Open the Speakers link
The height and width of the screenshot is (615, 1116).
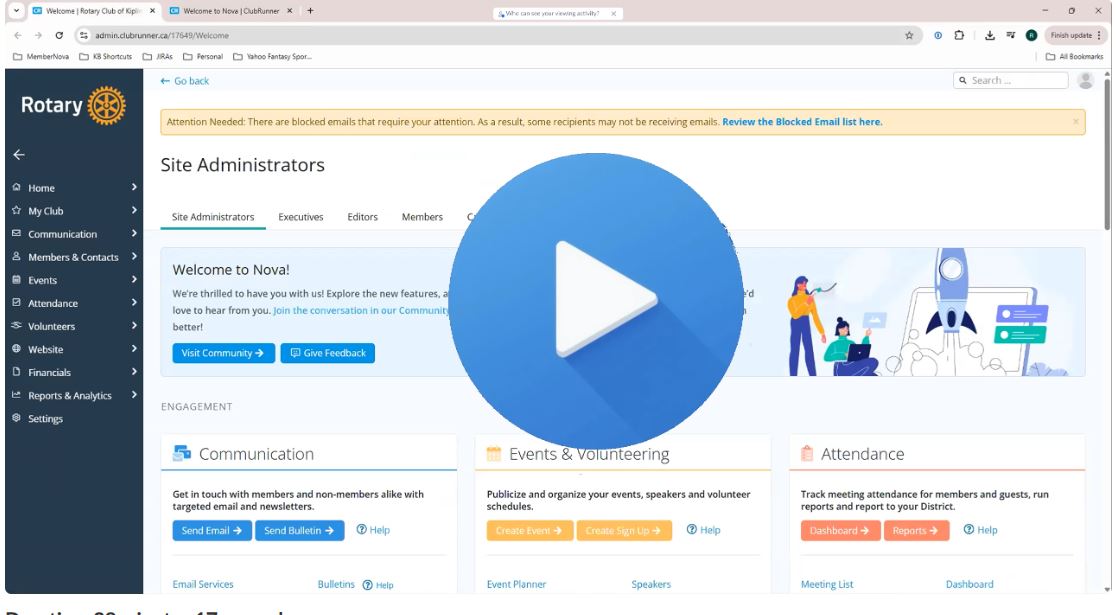[651, 584]
